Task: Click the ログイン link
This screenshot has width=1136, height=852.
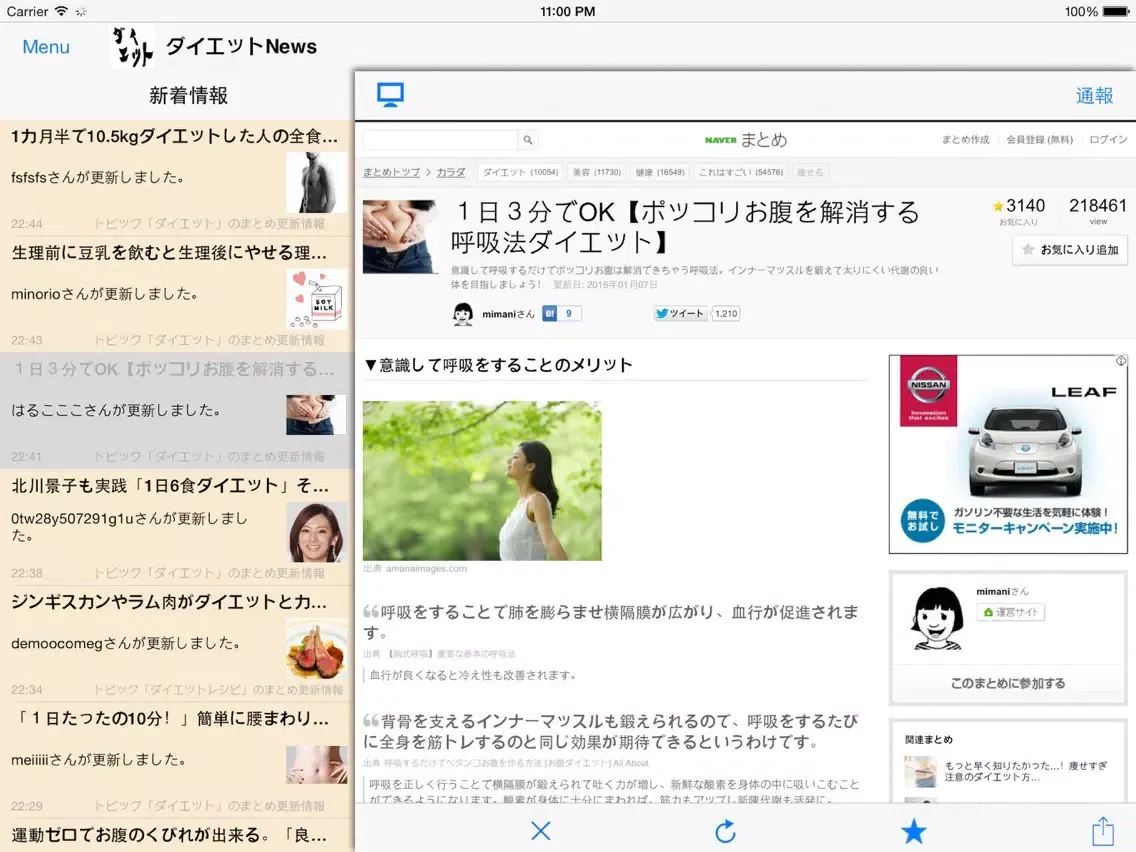Action: click(x=1108, y=140)
